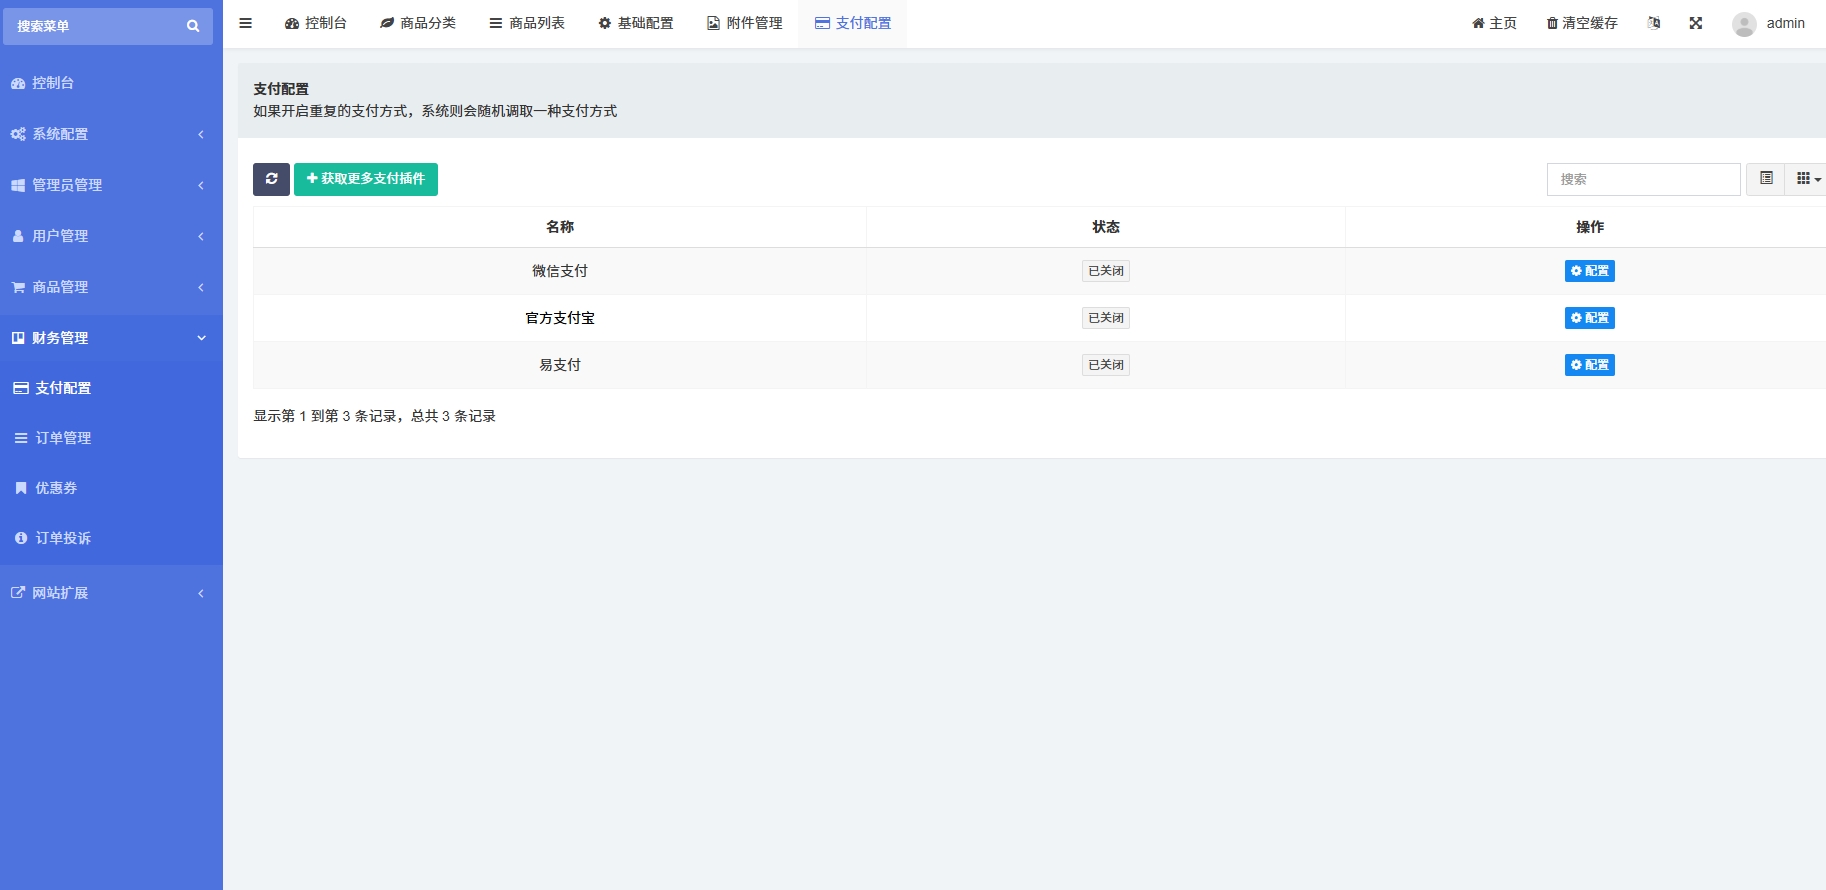Viewport: 1826px width, 890px height.
Task: Click 获取更多支付插件 button
Action: tap(366, 179)
